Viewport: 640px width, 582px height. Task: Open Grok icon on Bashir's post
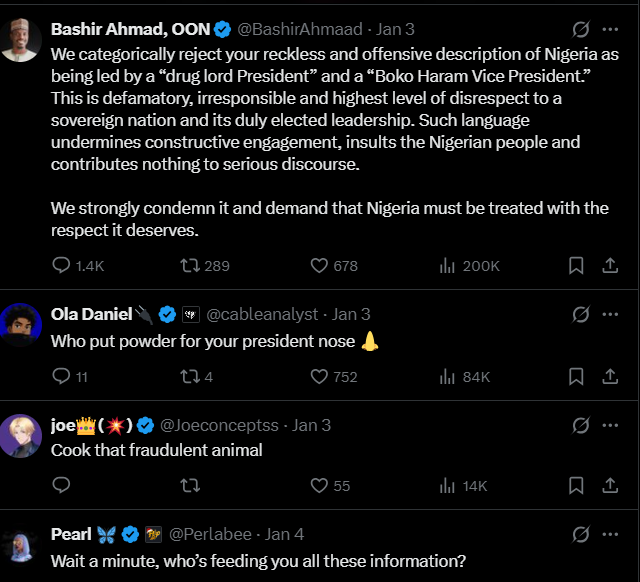(580, 29)
